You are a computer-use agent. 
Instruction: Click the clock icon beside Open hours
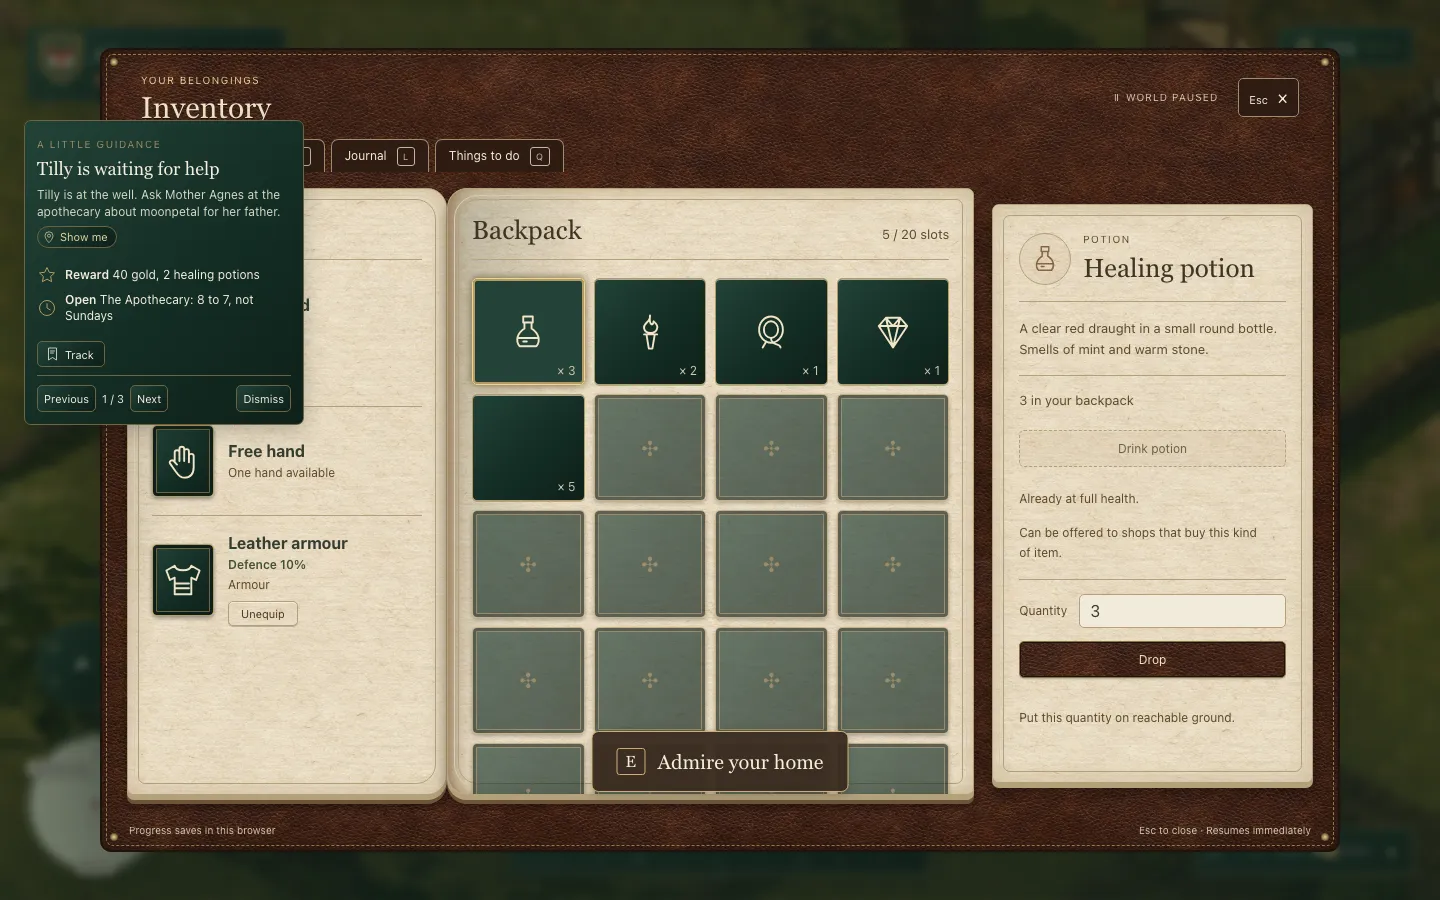pos(47,308)
